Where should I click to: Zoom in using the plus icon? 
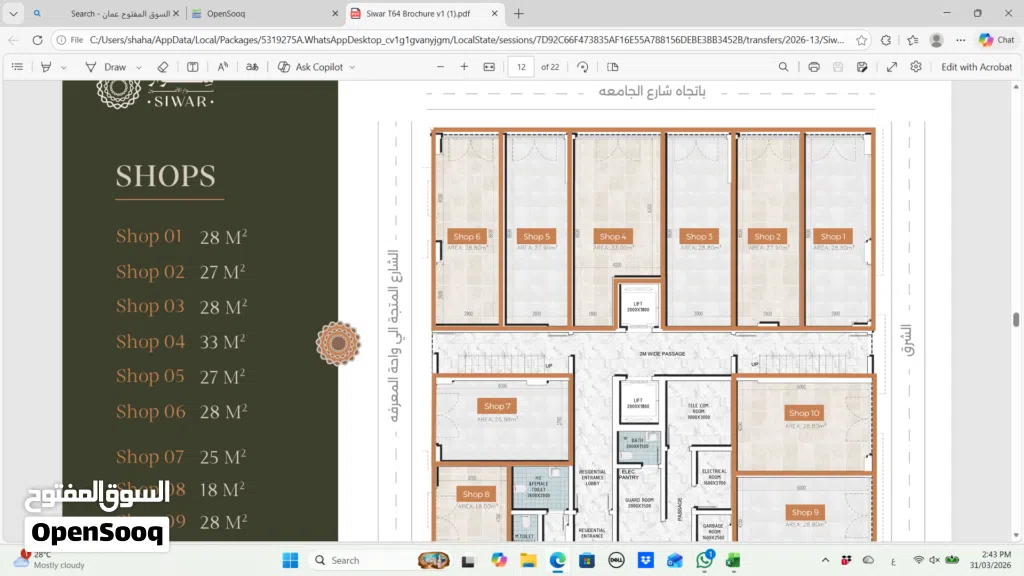coord(464,67)
